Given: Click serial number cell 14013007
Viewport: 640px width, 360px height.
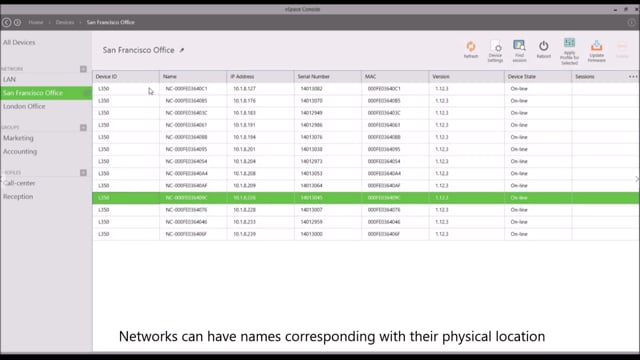Looking at the screenshot, I should coord(311,210).
